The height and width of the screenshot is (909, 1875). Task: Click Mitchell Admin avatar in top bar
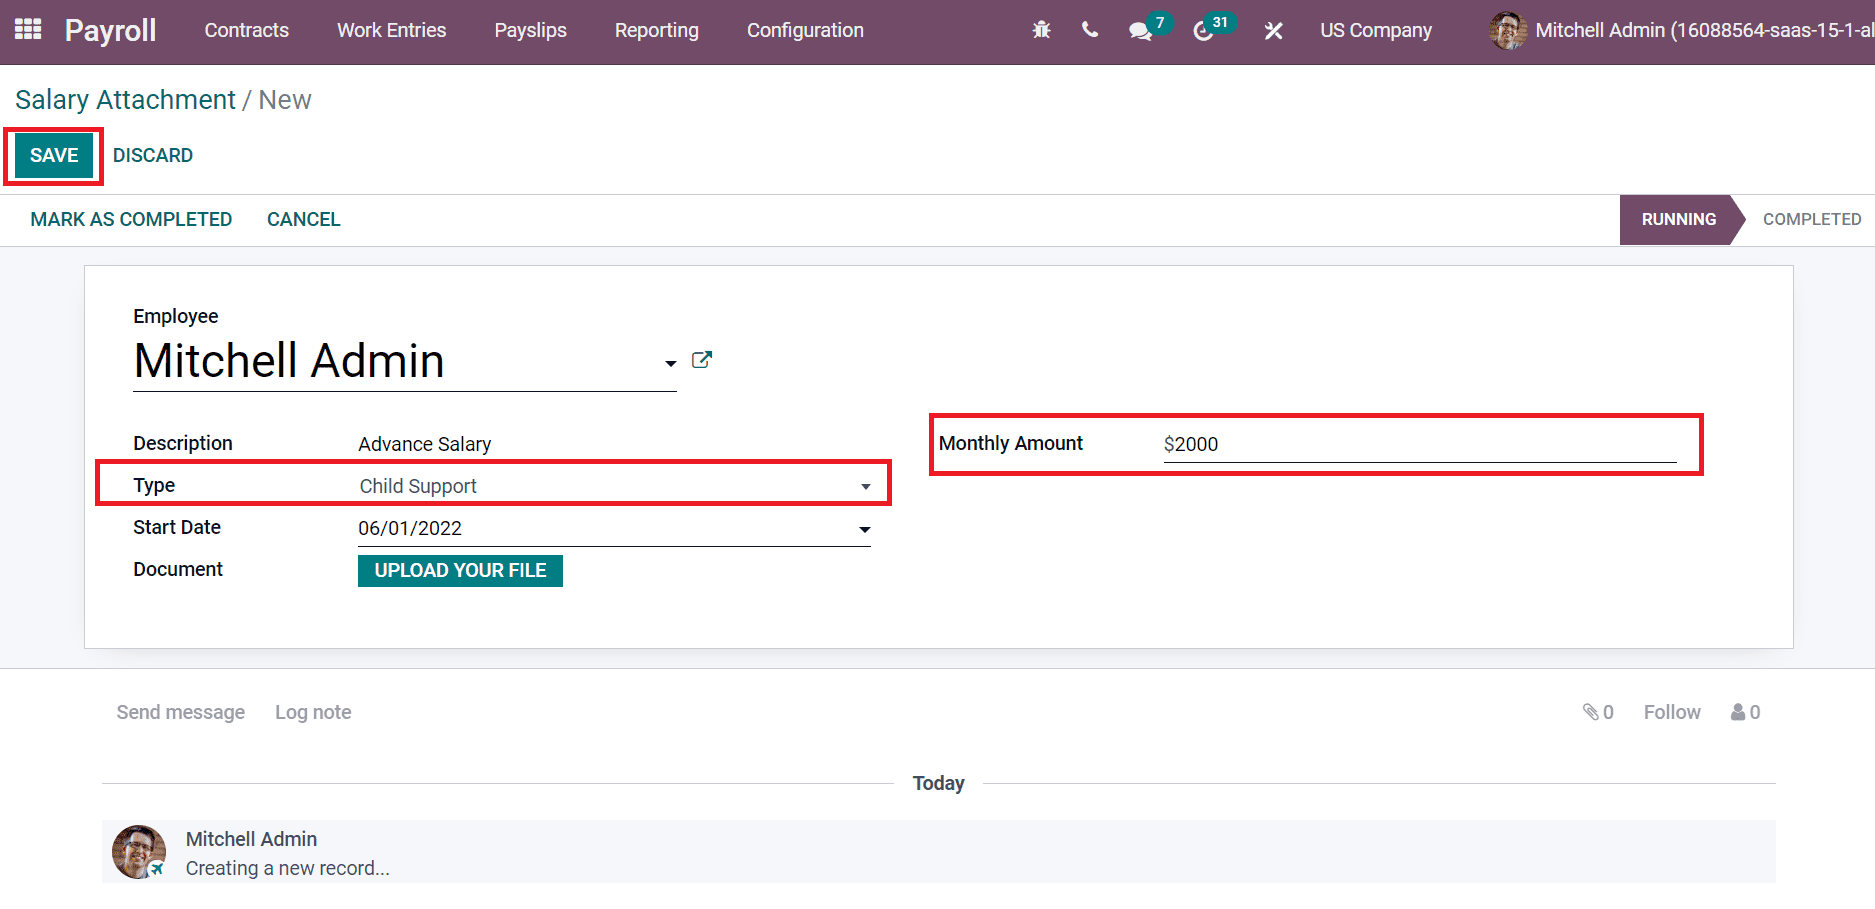point(1508,30)
